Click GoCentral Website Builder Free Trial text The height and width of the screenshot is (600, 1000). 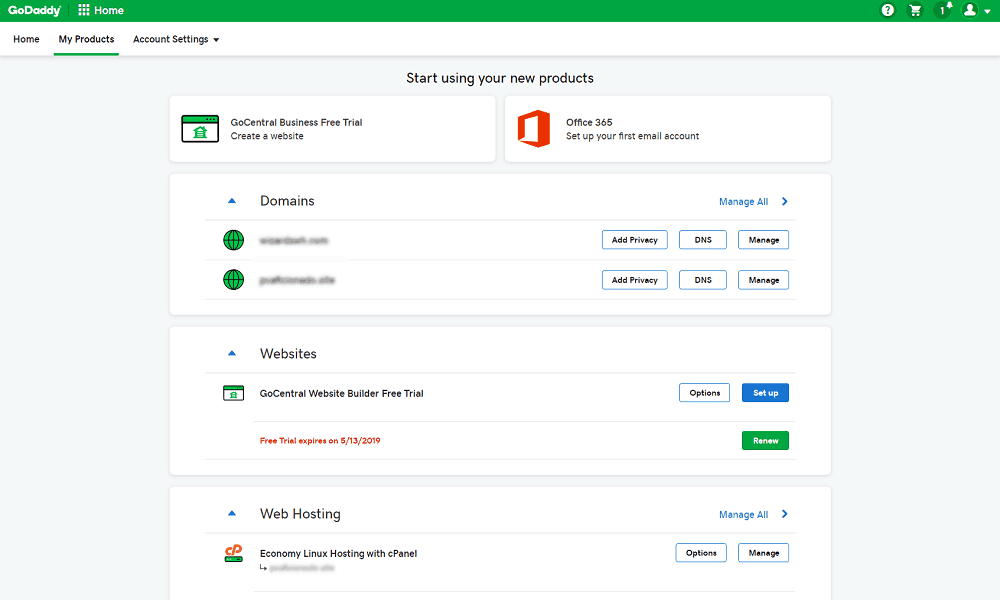pos(342,393)
